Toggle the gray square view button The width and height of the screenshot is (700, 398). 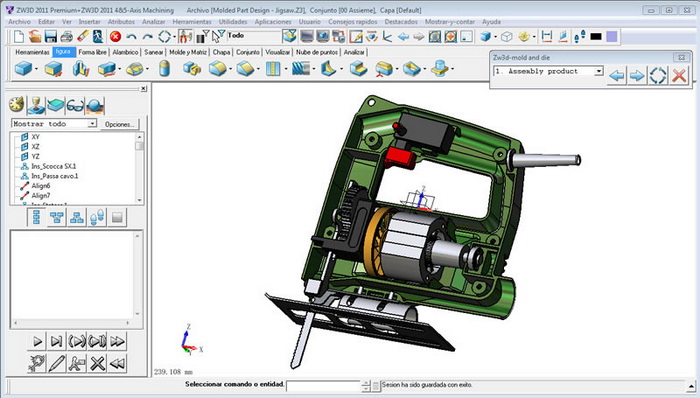(117, 217)
